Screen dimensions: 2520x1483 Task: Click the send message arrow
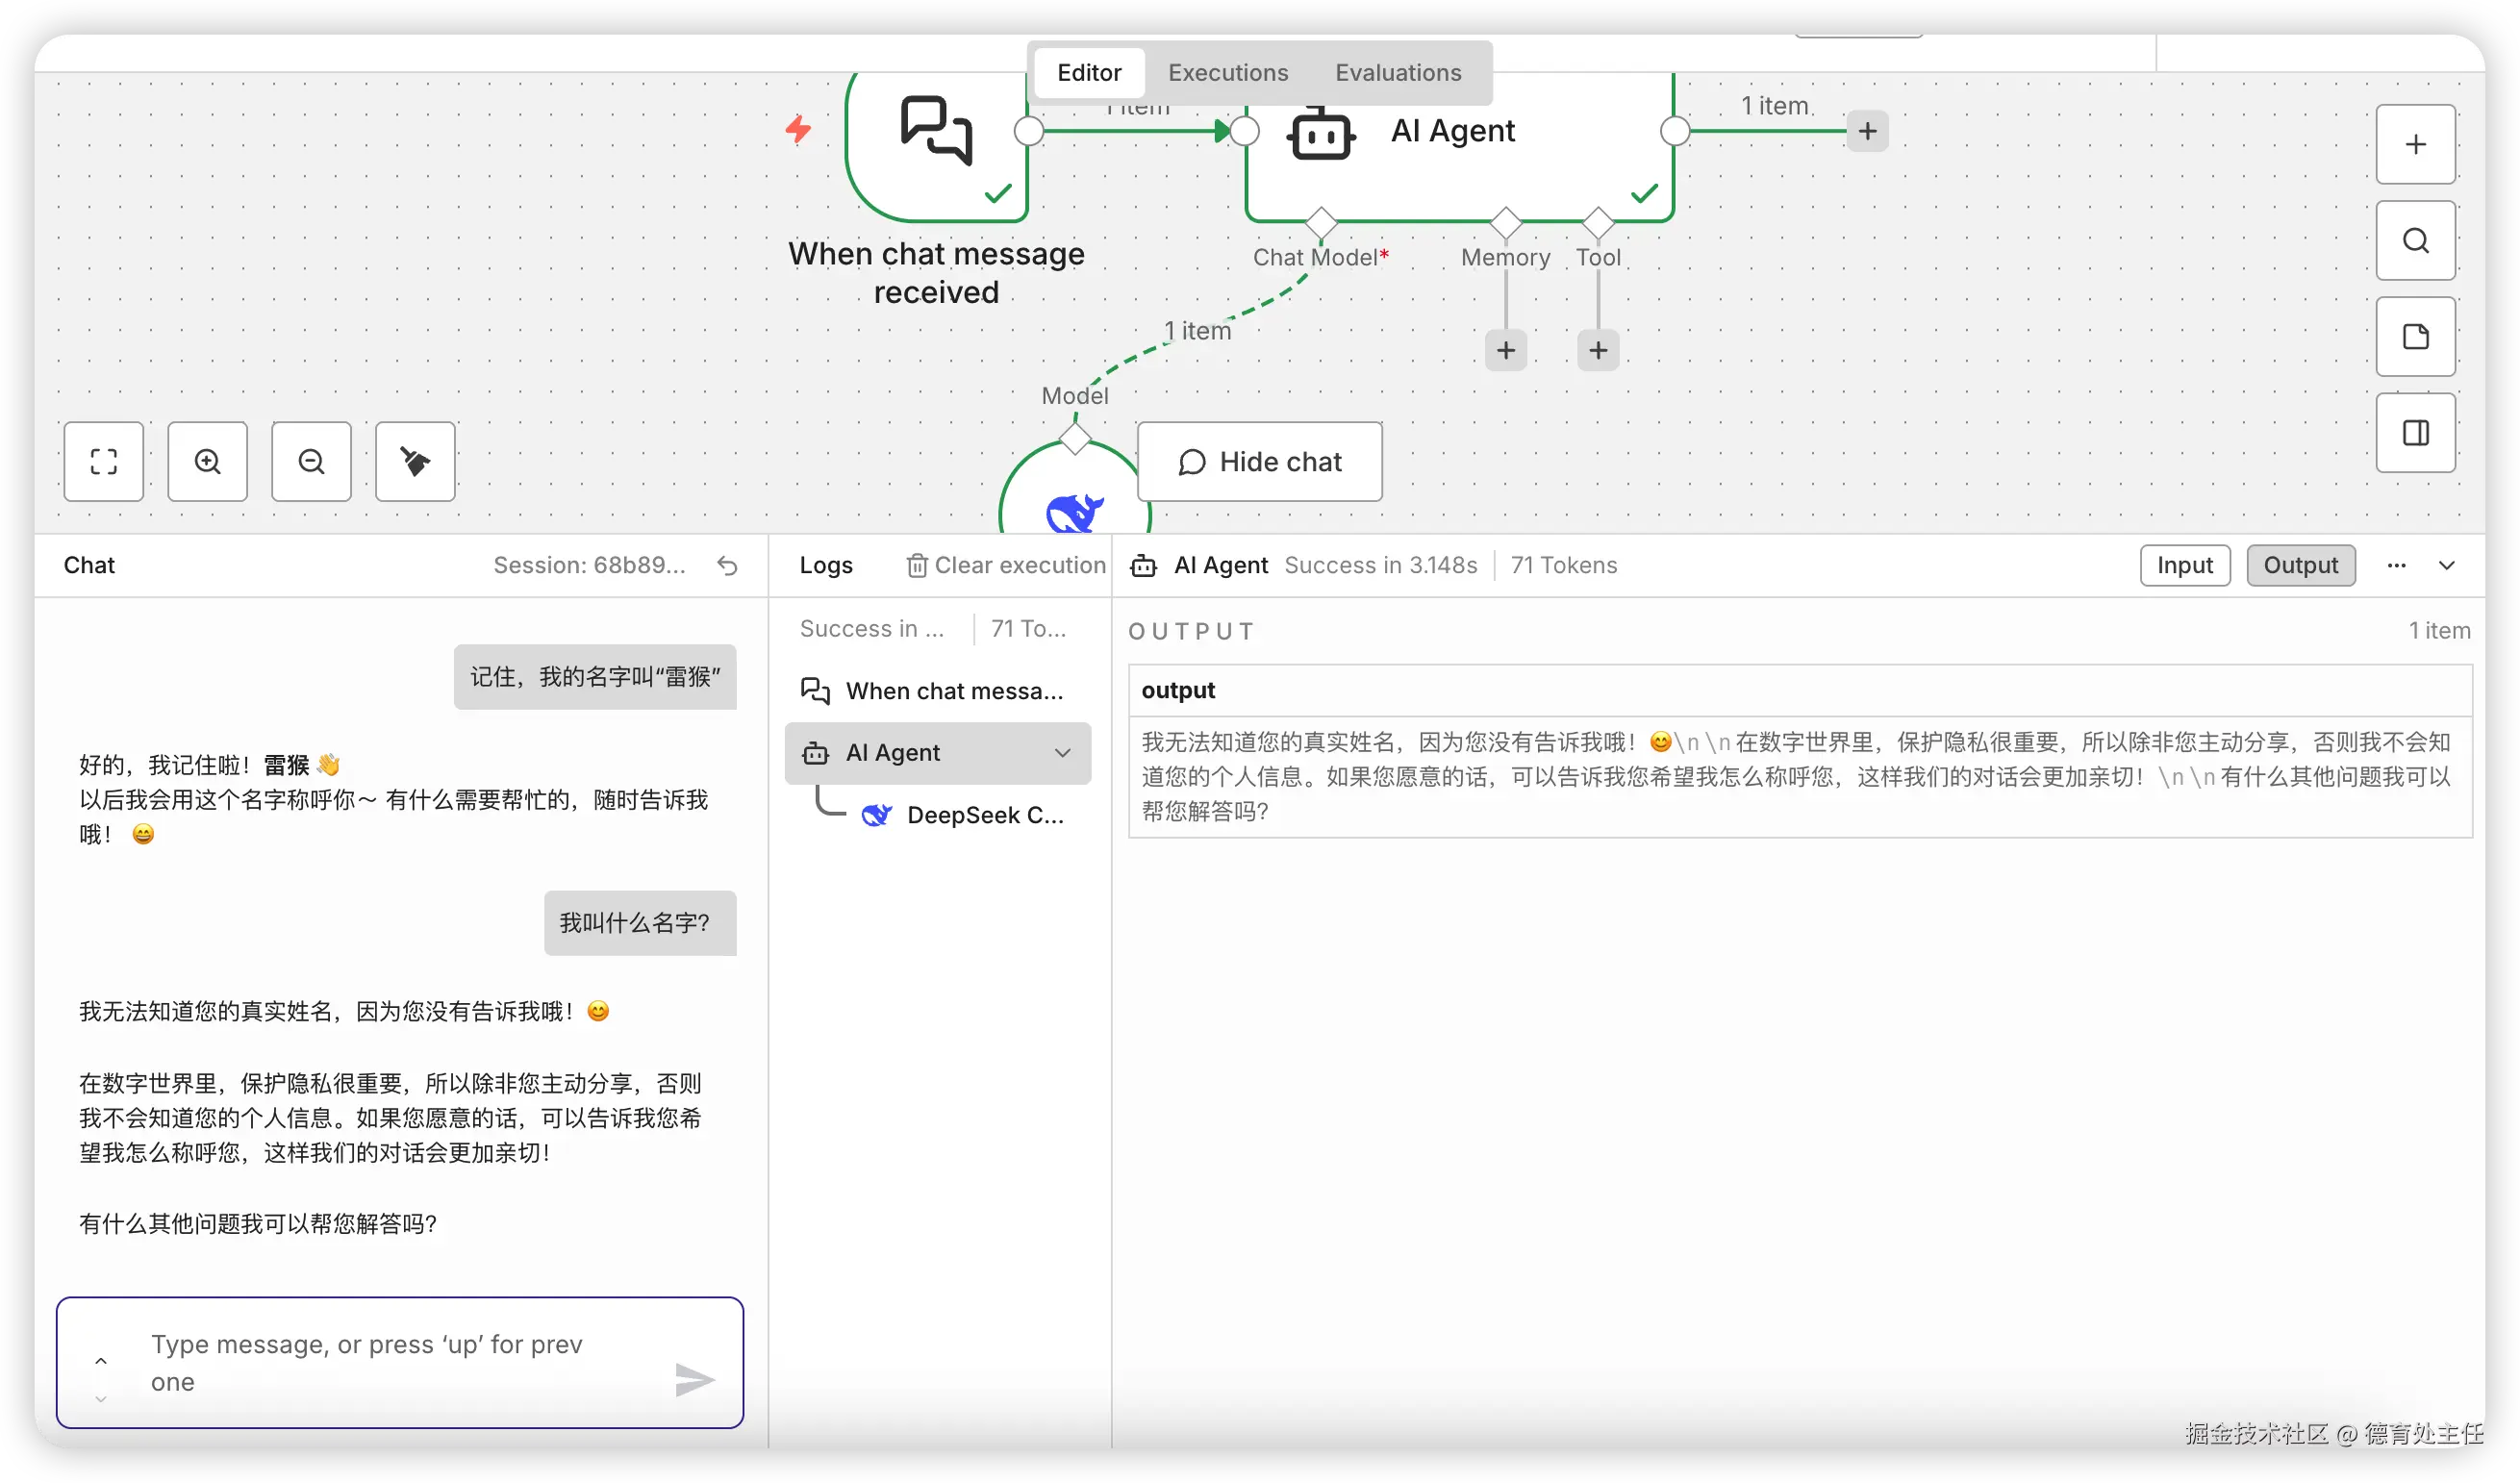[x=693, y=1380]
